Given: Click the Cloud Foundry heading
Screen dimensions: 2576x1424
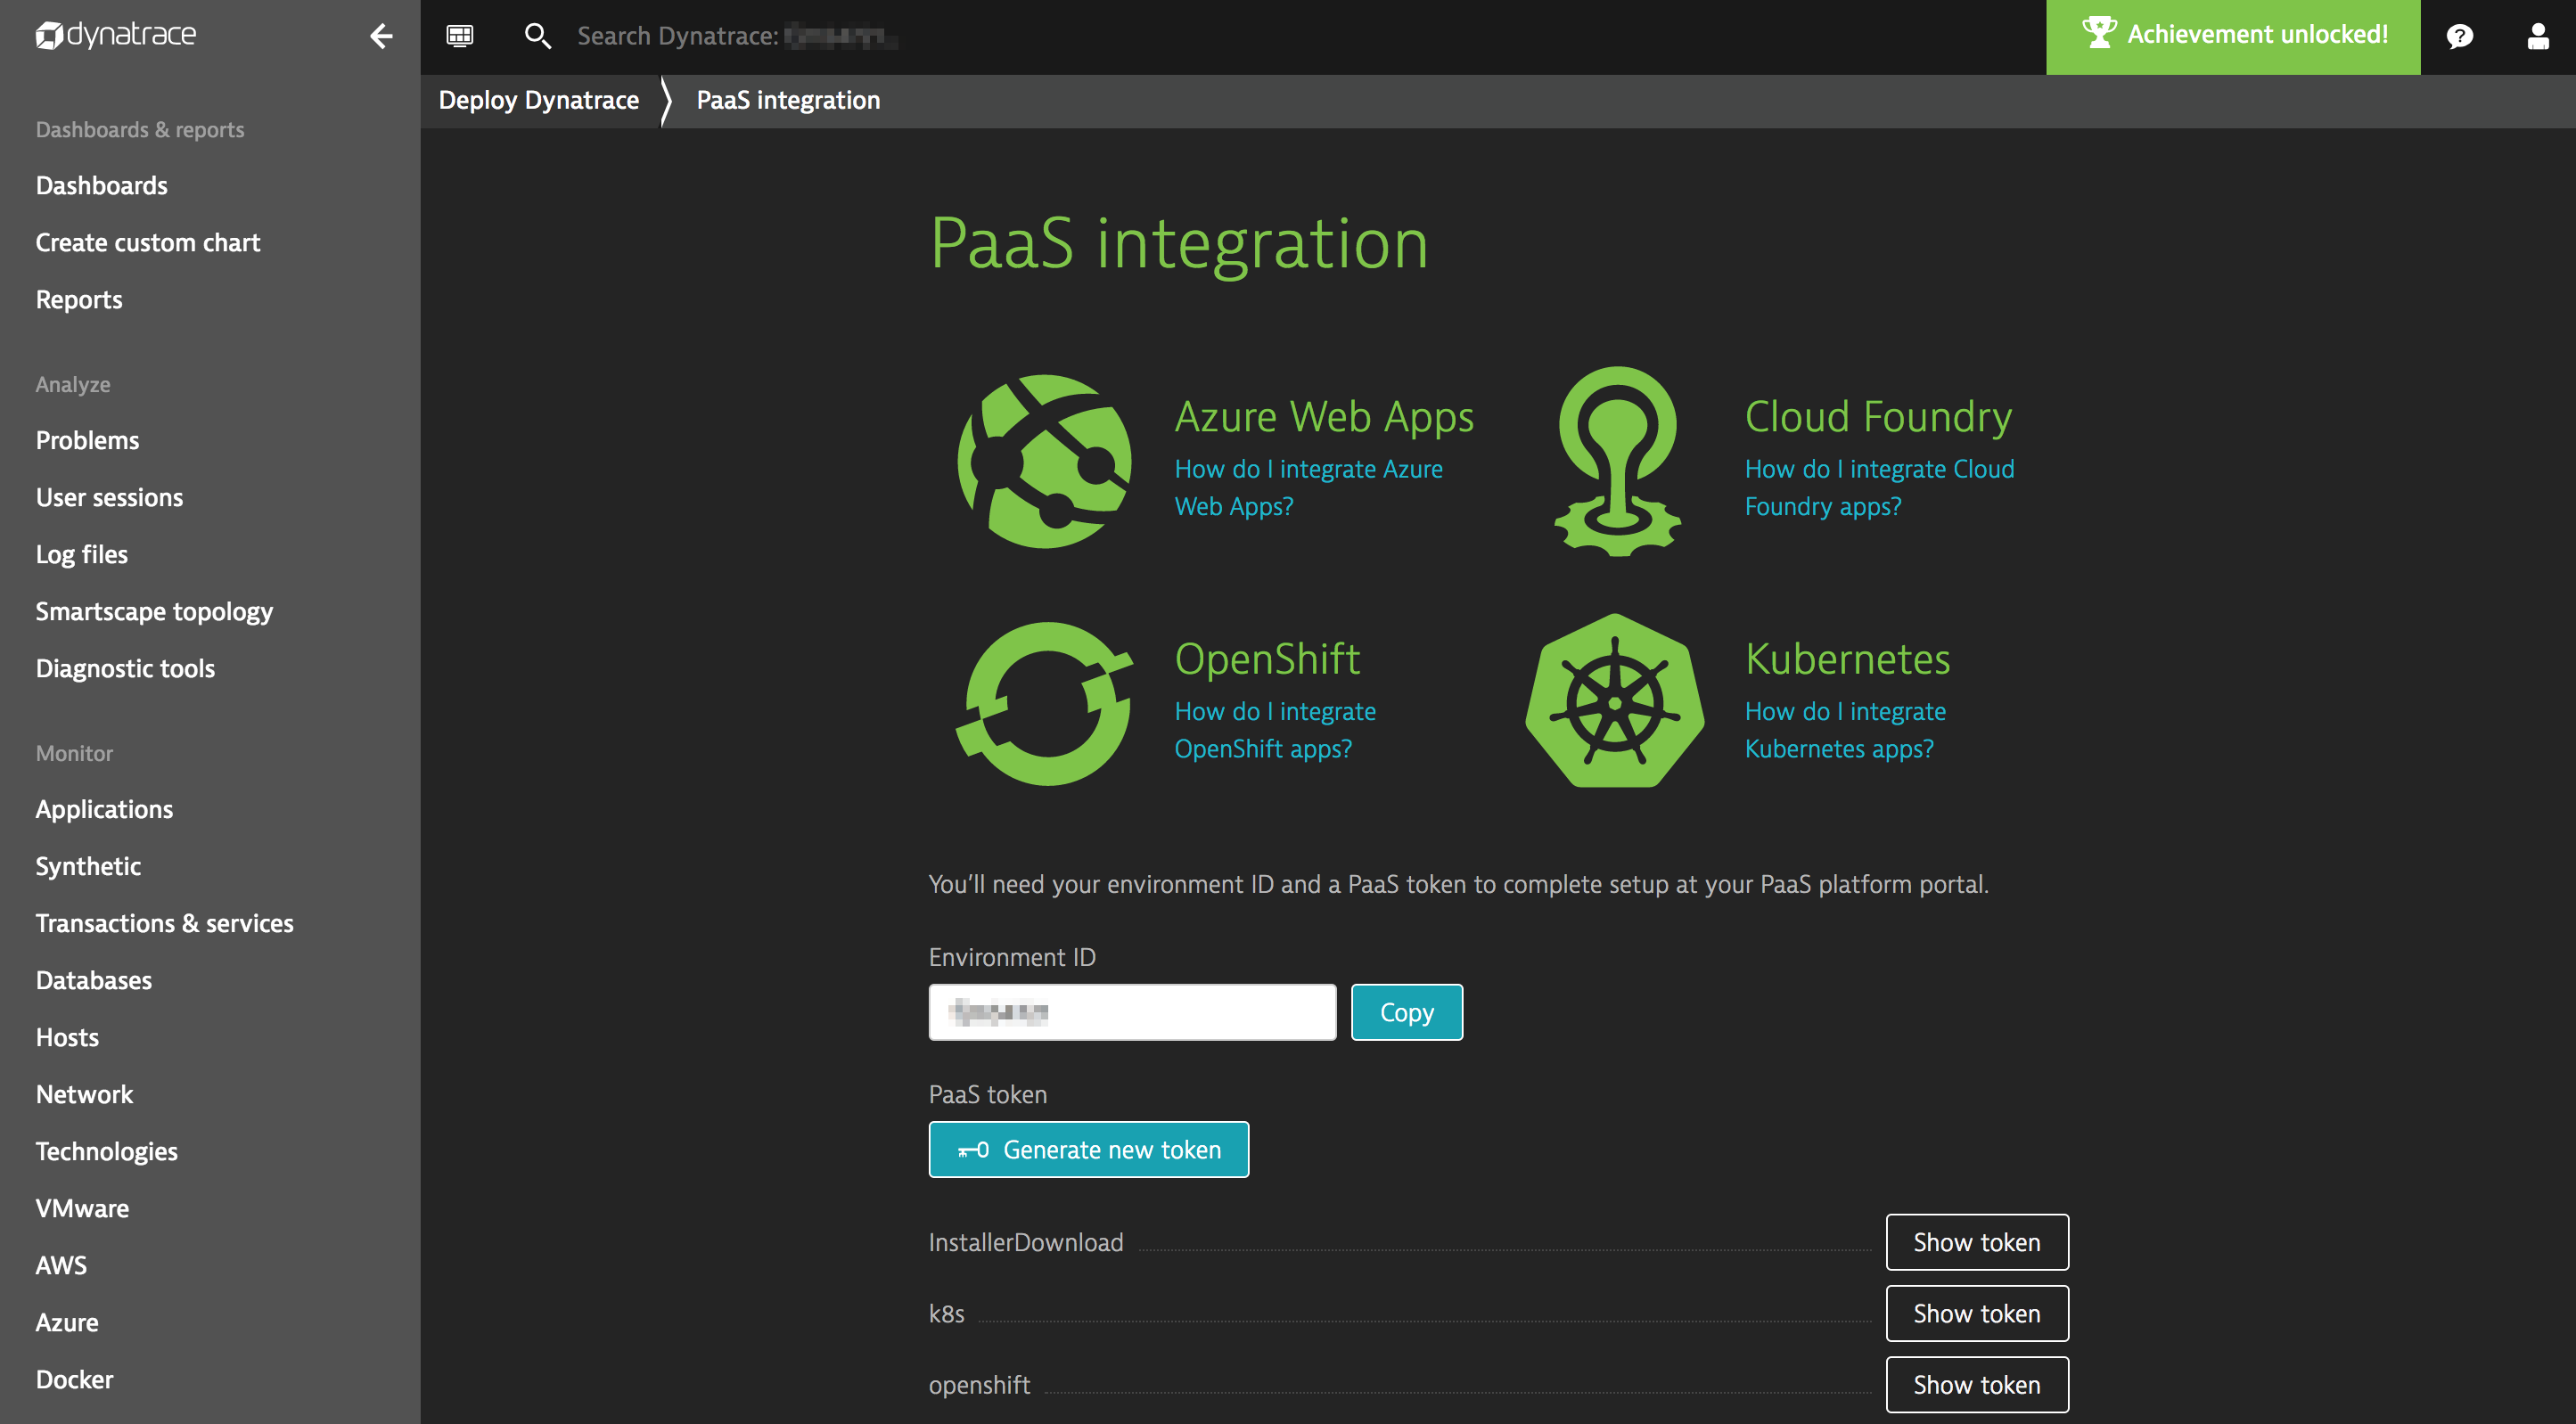Looking at the screenshot, I should click(x=1878, y=417).
